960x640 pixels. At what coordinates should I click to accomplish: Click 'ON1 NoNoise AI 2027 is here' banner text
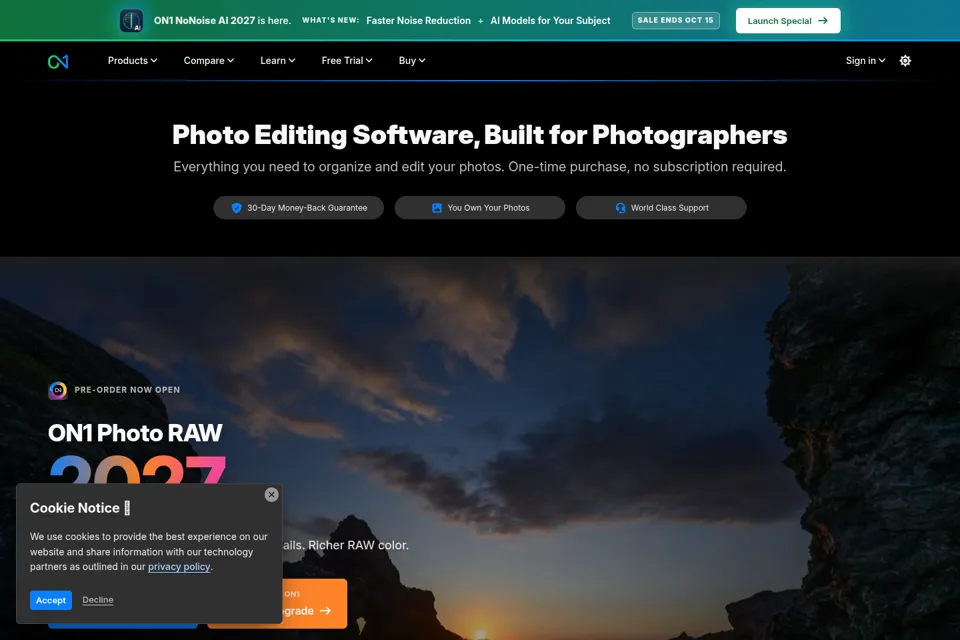(x=222, y=20)
